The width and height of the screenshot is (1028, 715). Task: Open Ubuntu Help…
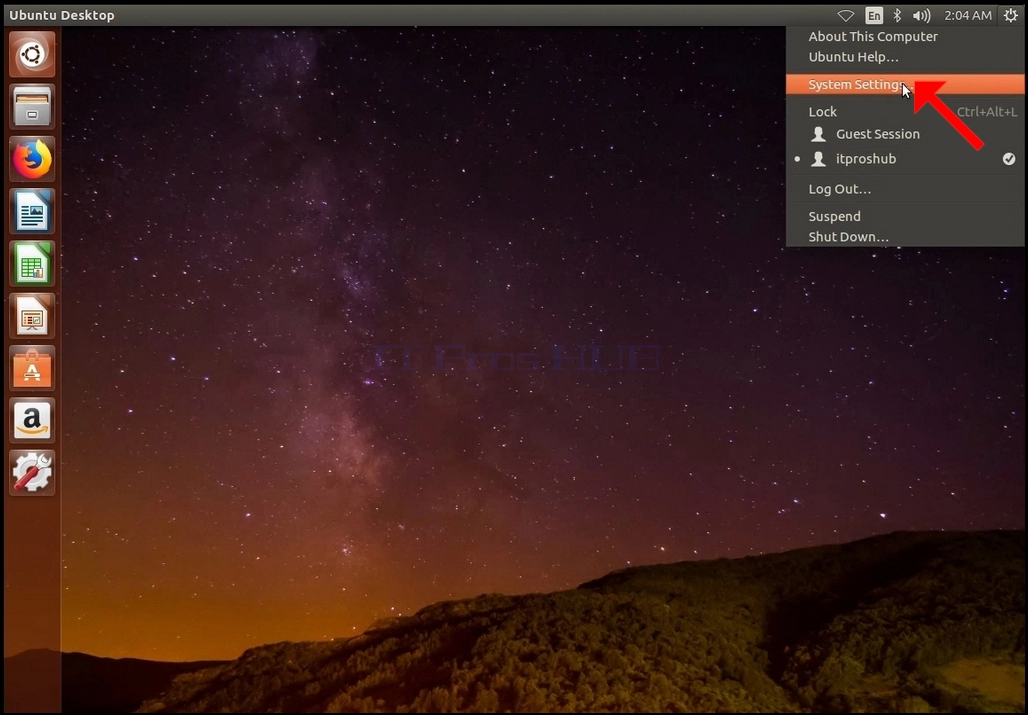tap(905, 57)
